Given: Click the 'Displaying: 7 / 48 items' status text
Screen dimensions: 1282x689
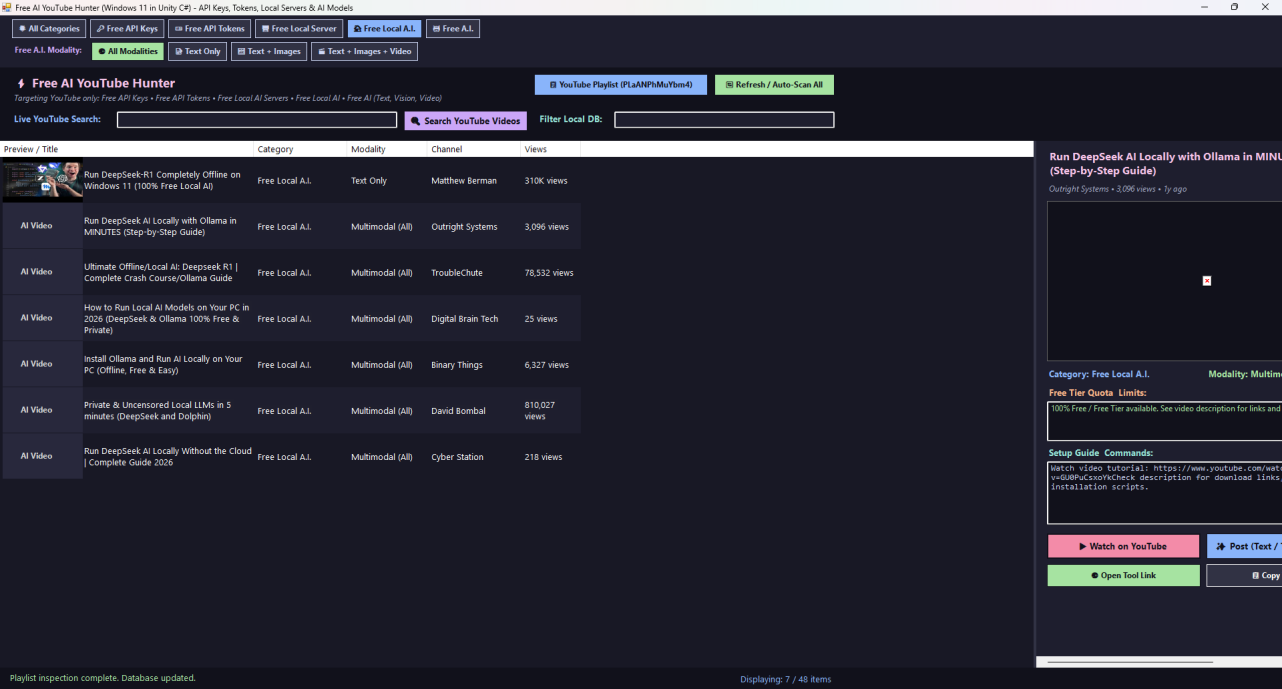Looking at the screenshot, I should [x=785, y=679].
